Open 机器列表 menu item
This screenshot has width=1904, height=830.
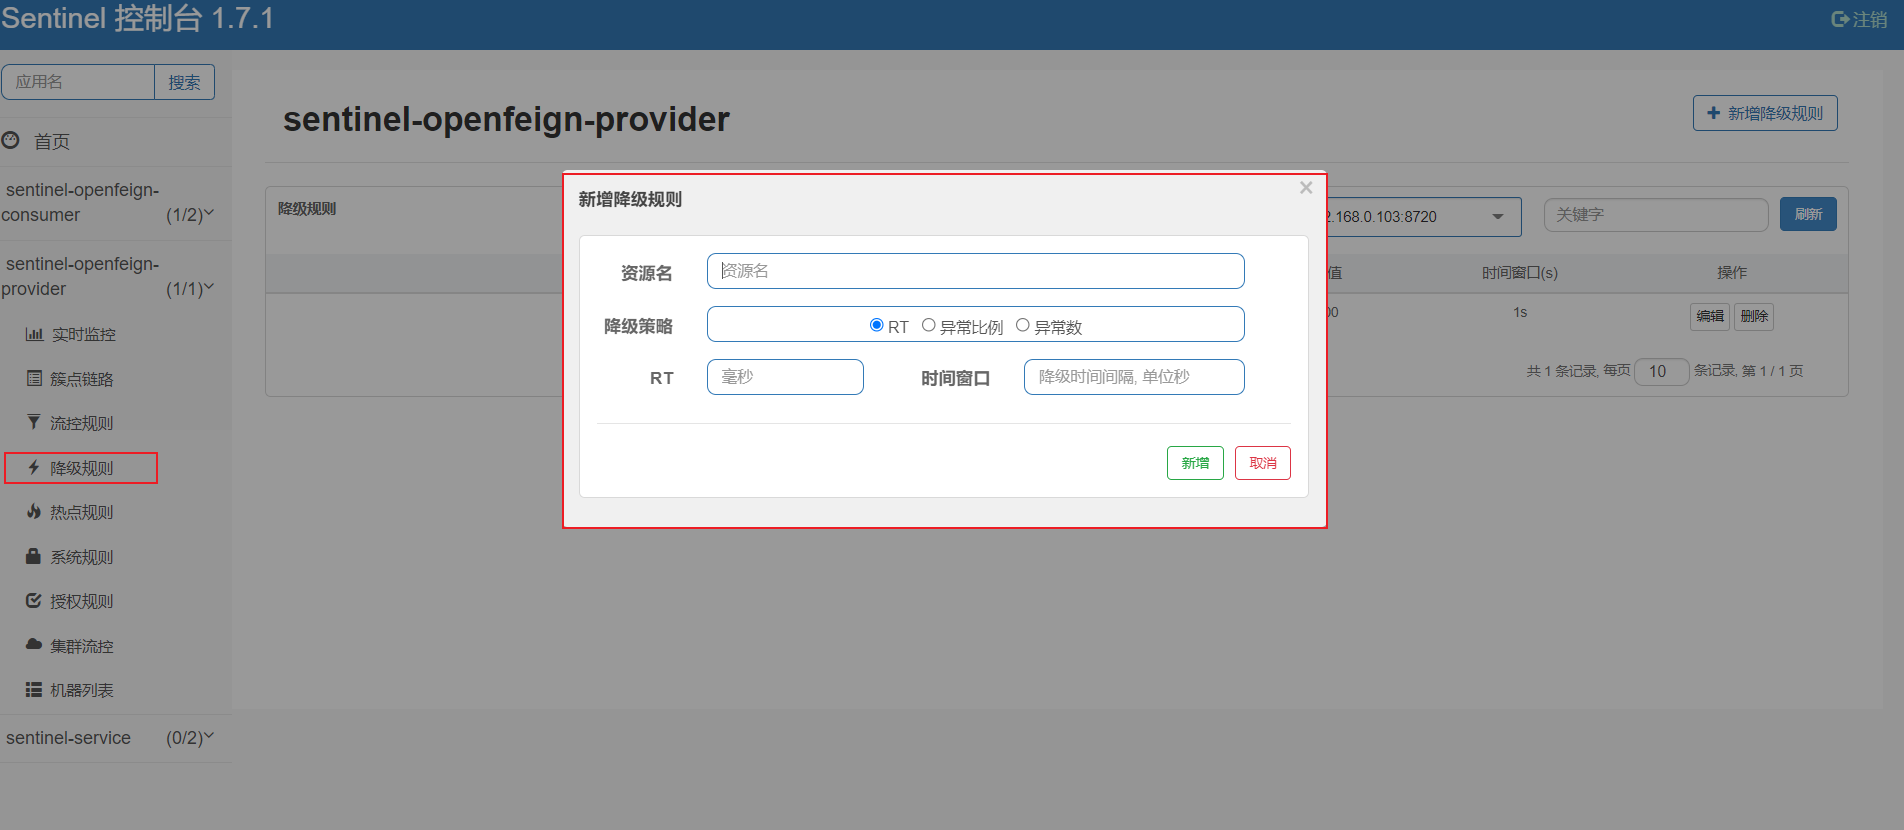click(x=82, y=691)
